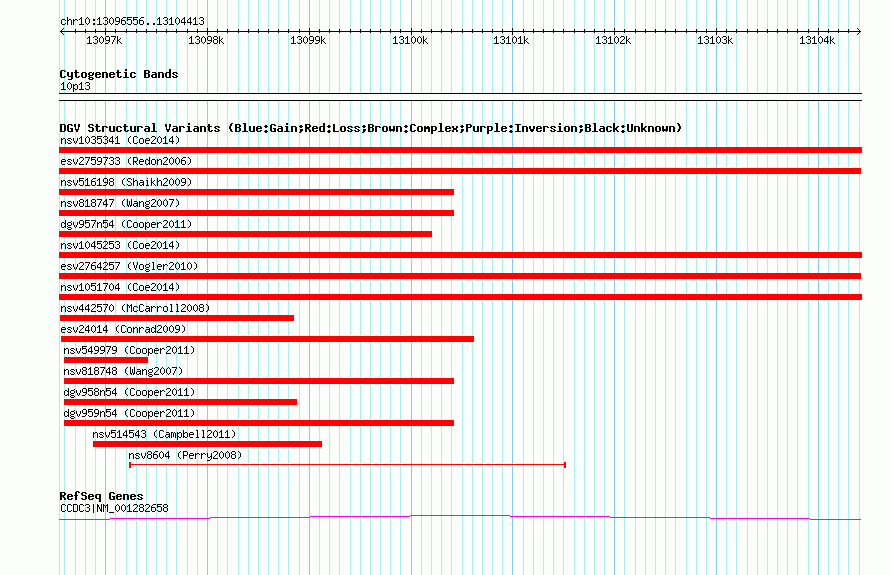Click the red bar for nsv516198
The image size is (890, 575).
[x=257, y=192]
